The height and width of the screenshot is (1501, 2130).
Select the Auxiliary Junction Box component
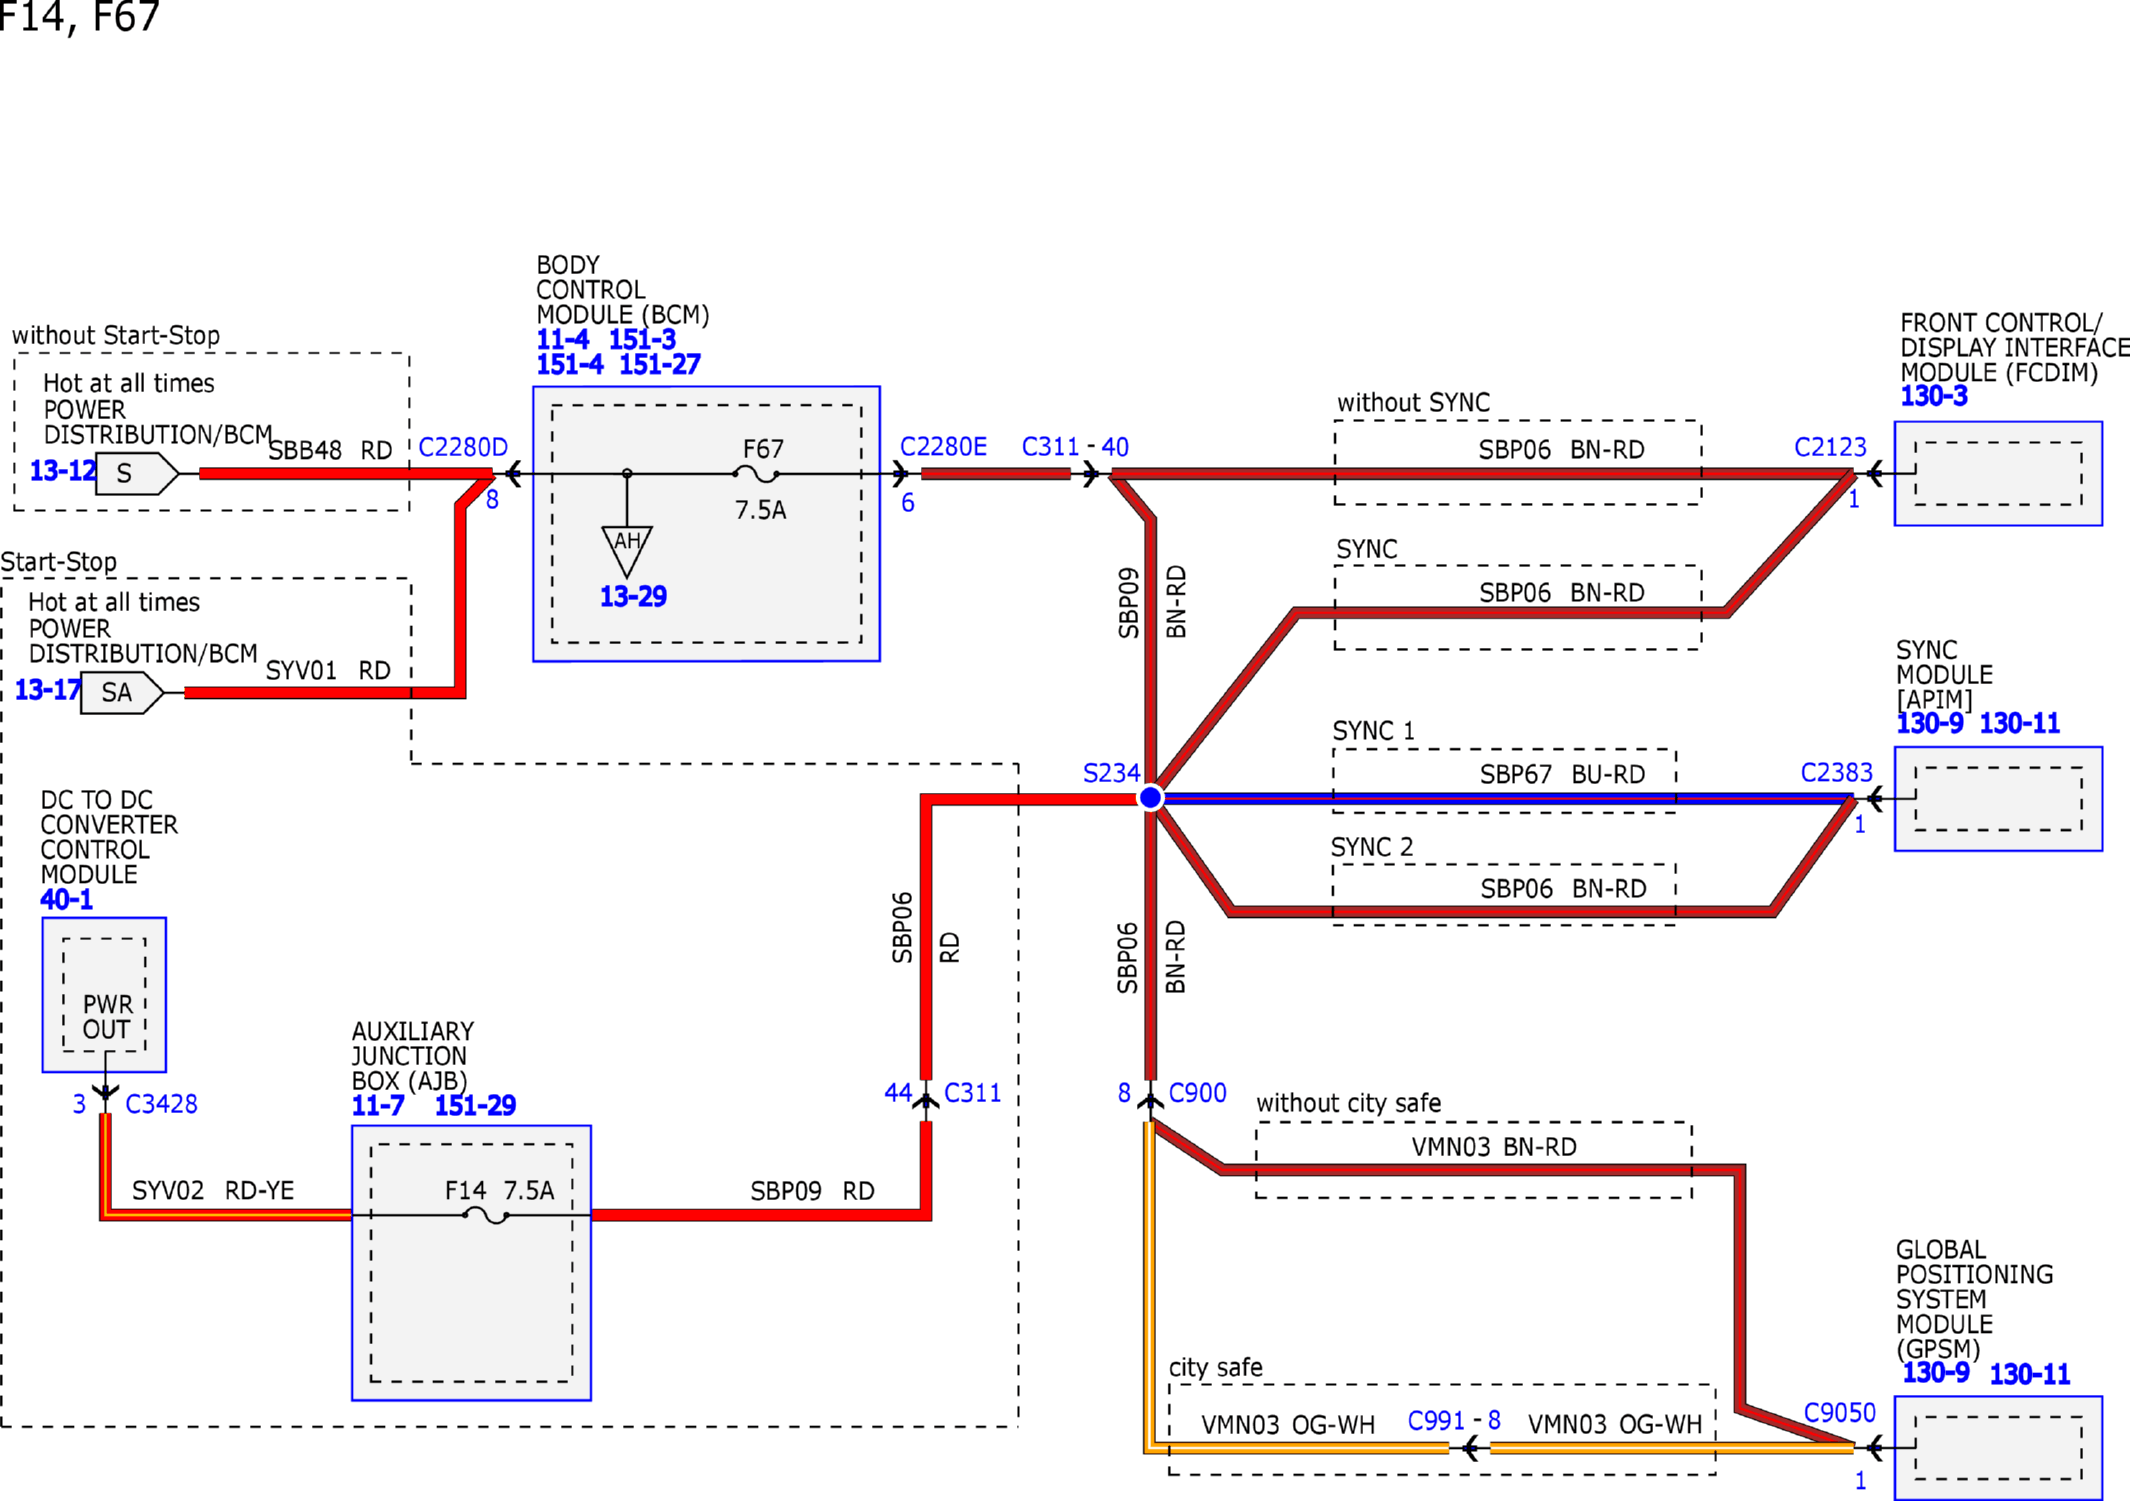point(471,1263)
